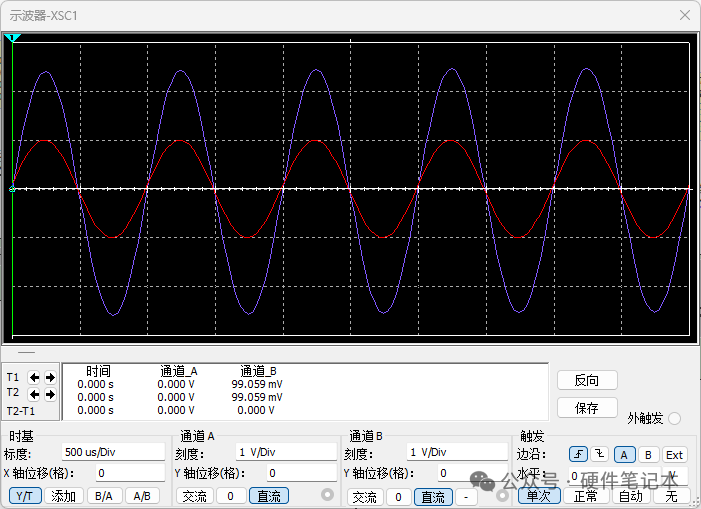
Task: Click the 保存 save button
Action: pyautogui.click(x=587, y=408)
